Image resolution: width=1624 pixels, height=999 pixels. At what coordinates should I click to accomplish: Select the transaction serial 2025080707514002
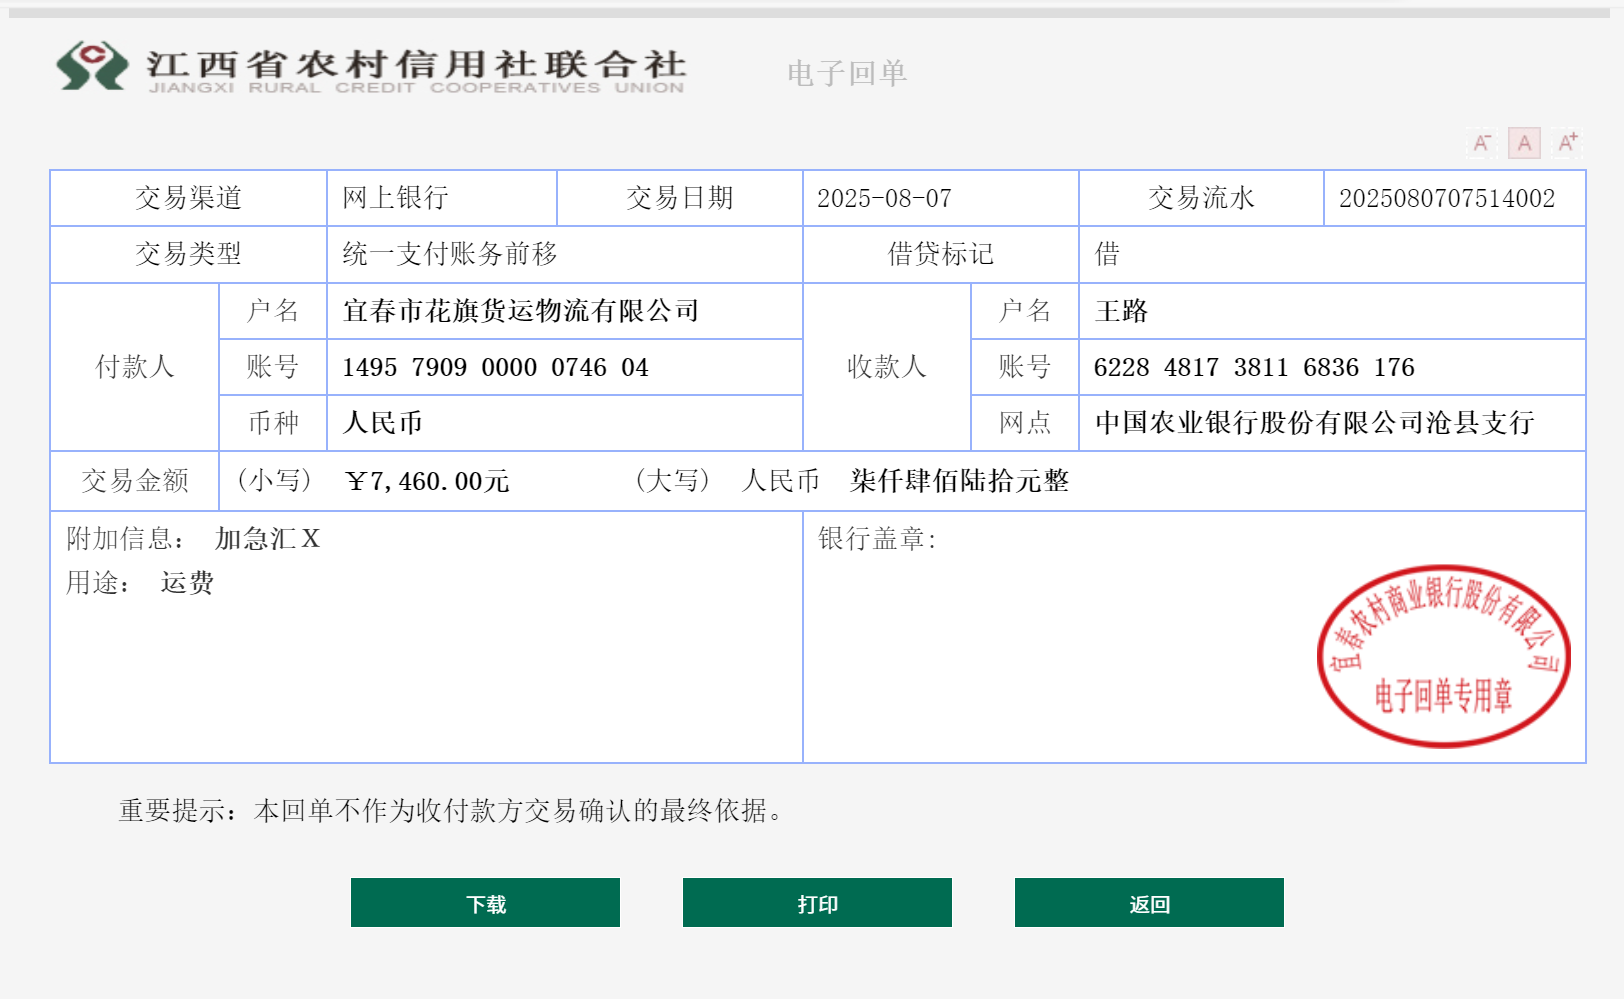click(1447, 198)
